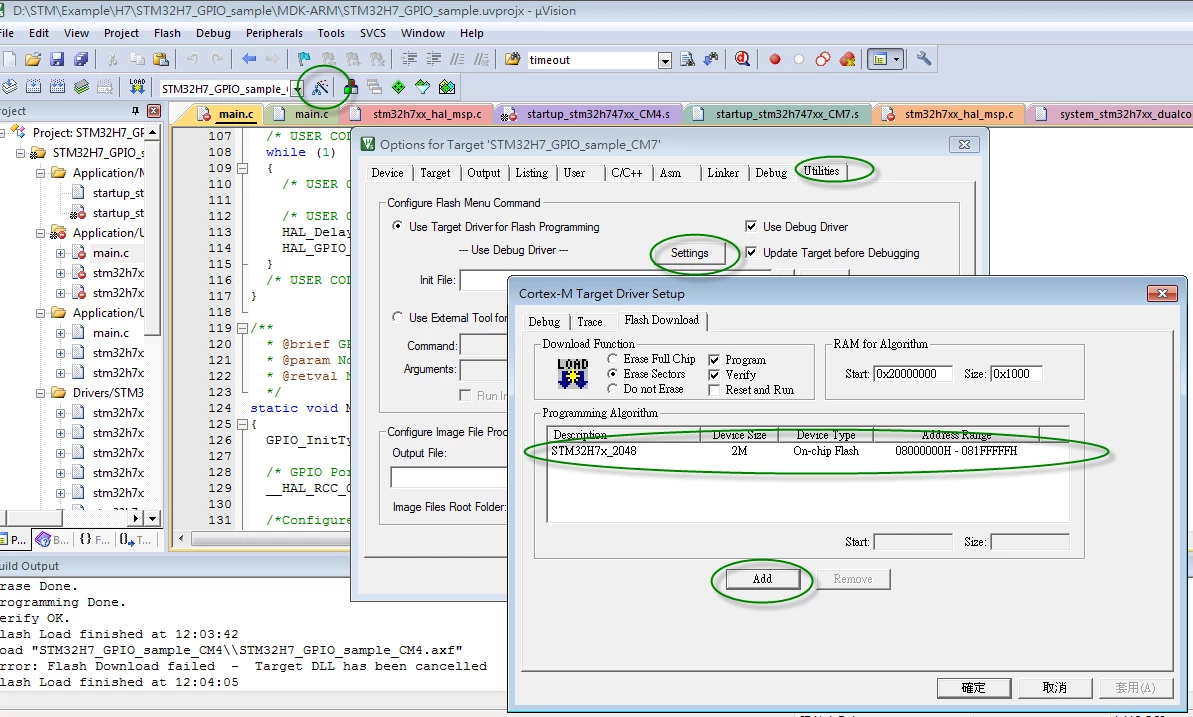Screen dimensions: 1193x717
Task: Insert breakpoint red dot icon
Action: (775, 59)
